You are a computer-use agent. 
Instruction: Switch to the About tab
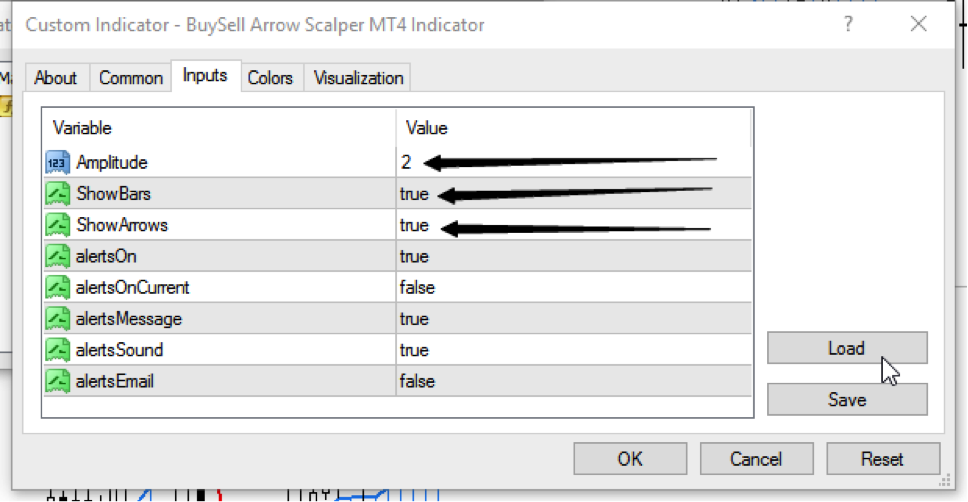[56, 78]
